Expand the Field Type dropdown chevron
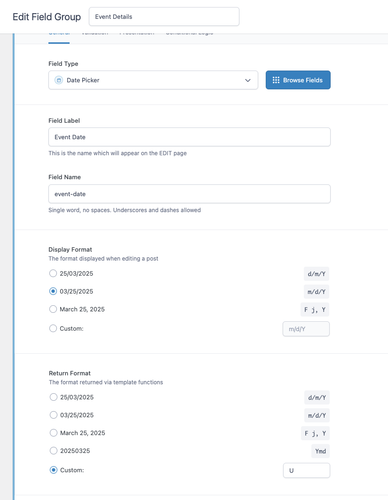The height and width of the screenshot is (500, 388). (248, 80)
